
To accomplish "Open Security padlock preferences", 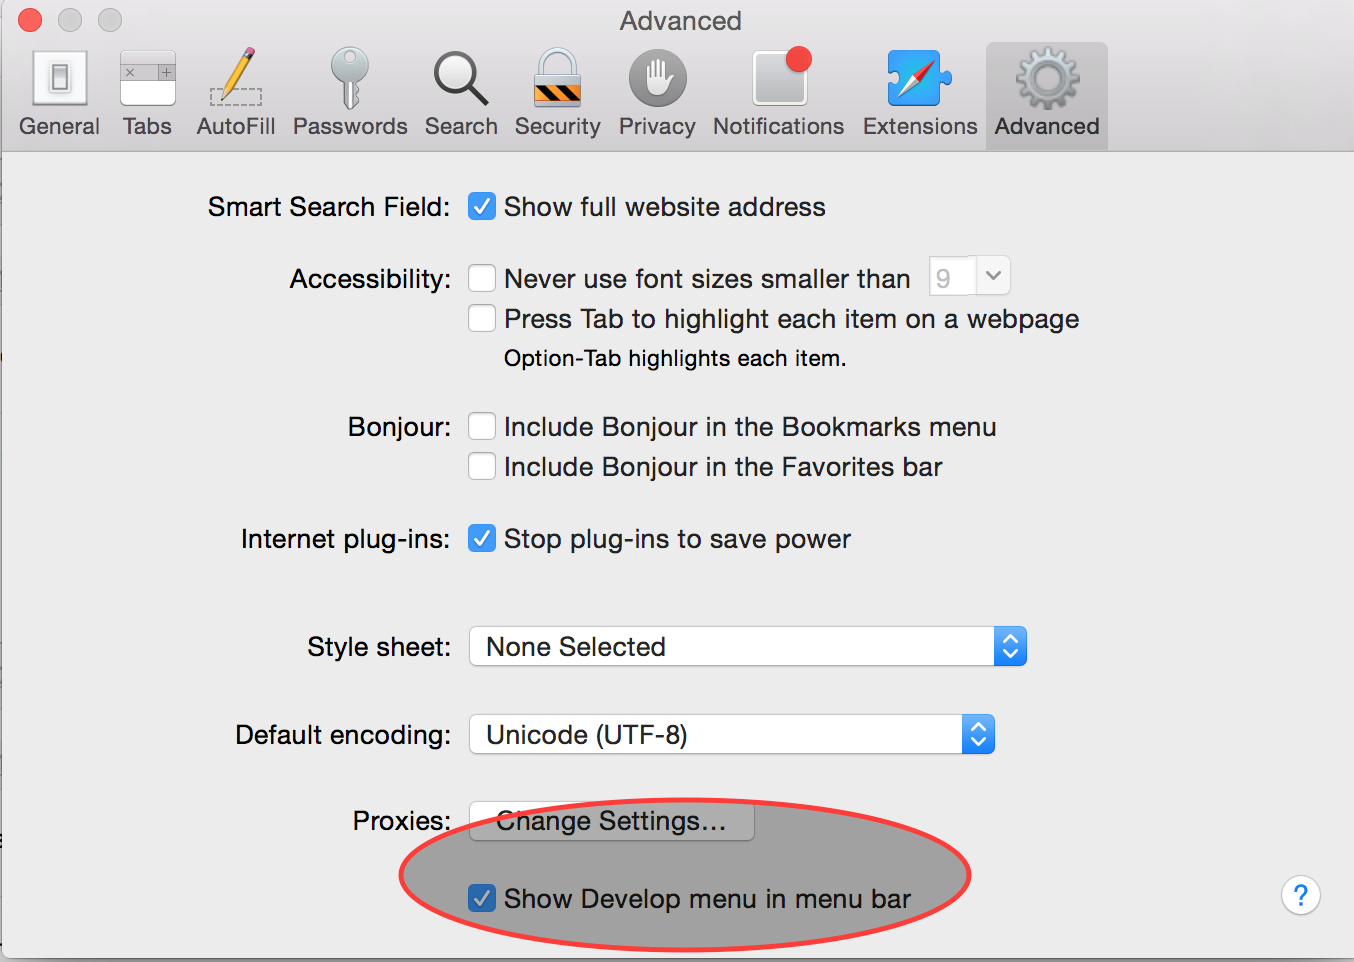I will coord(557,95).
